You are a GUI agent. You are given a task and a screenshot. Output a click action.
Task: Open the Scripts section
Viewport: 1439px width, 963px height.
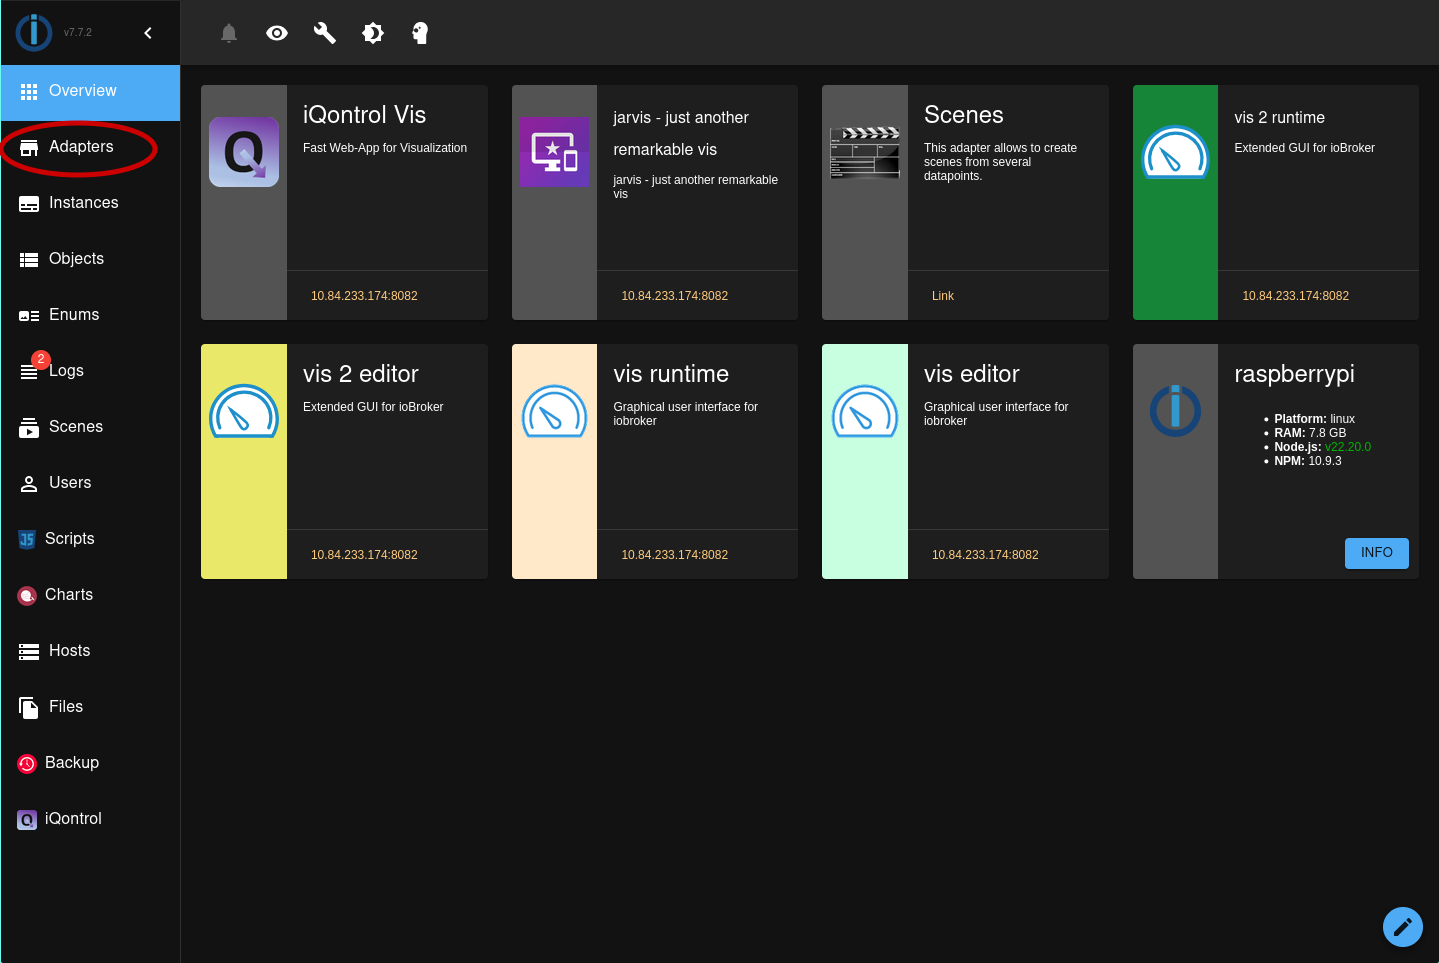point(69,538)
